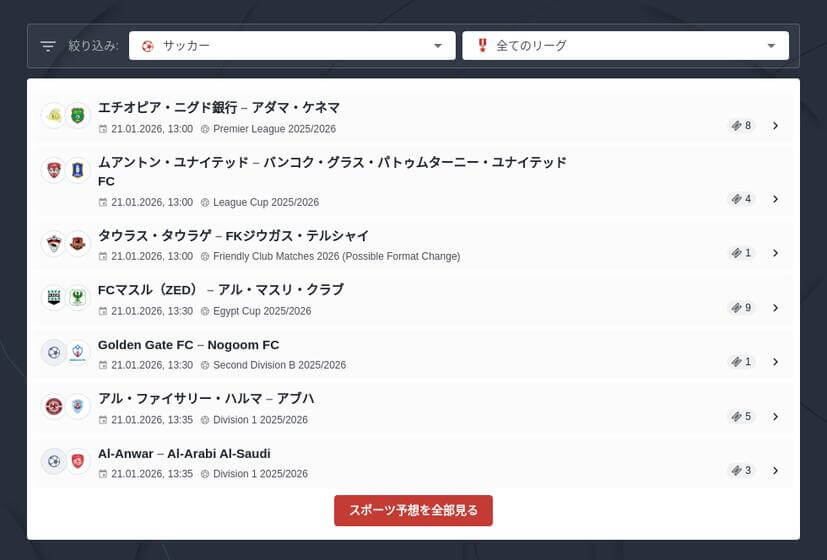Image resolution: width=827 pixels, height=560 pixels.
Task: Open the アル・ファイサリー・ハルマ – アブハ match
Action: tap(206, 399)
